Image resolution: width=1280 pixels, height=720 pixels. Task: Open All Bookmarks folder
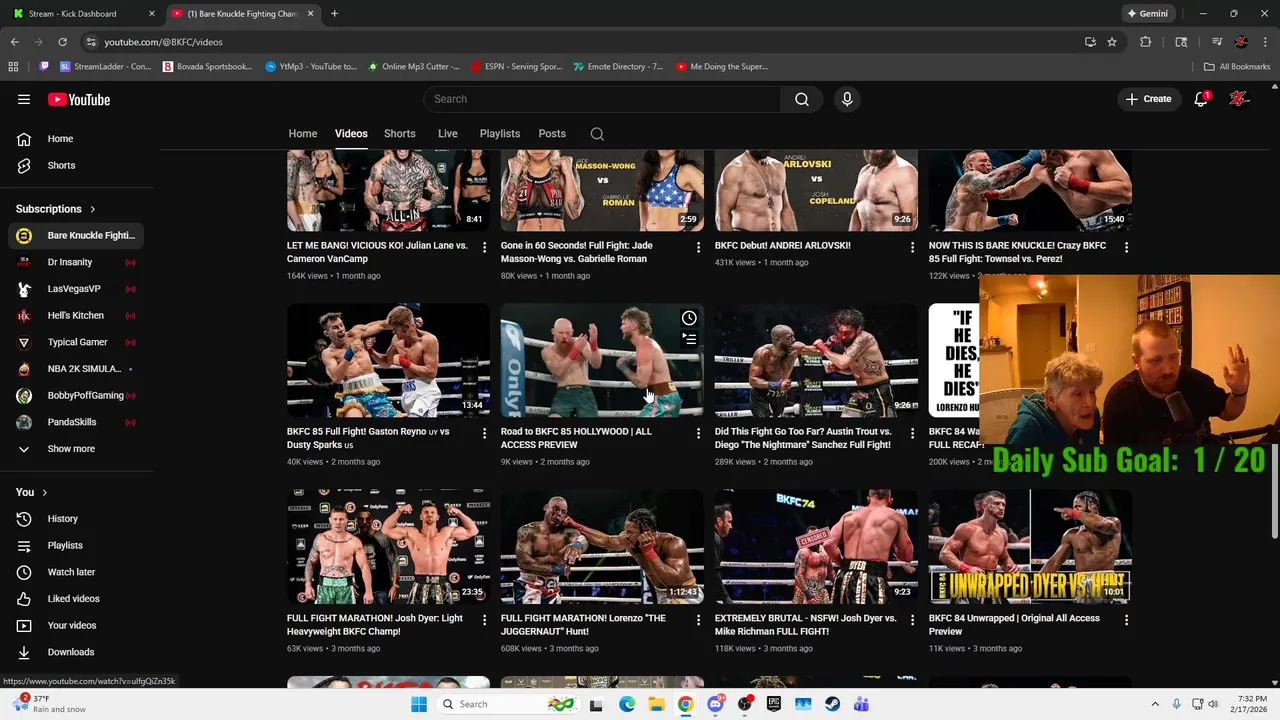(x=1237, y=67)
